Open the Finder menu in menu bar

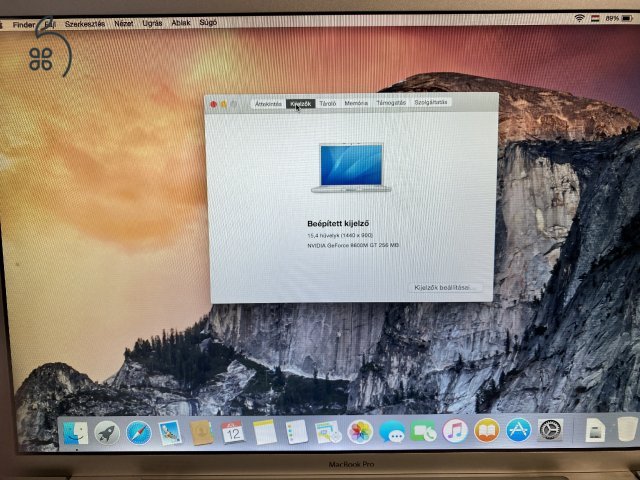pyautogui.click(x=24, y=24)
